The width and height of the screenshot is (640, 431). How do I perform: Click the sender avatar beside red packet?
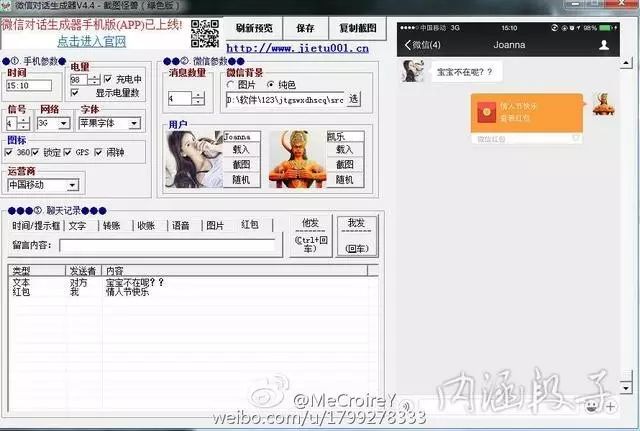click(x=603, y=104)
